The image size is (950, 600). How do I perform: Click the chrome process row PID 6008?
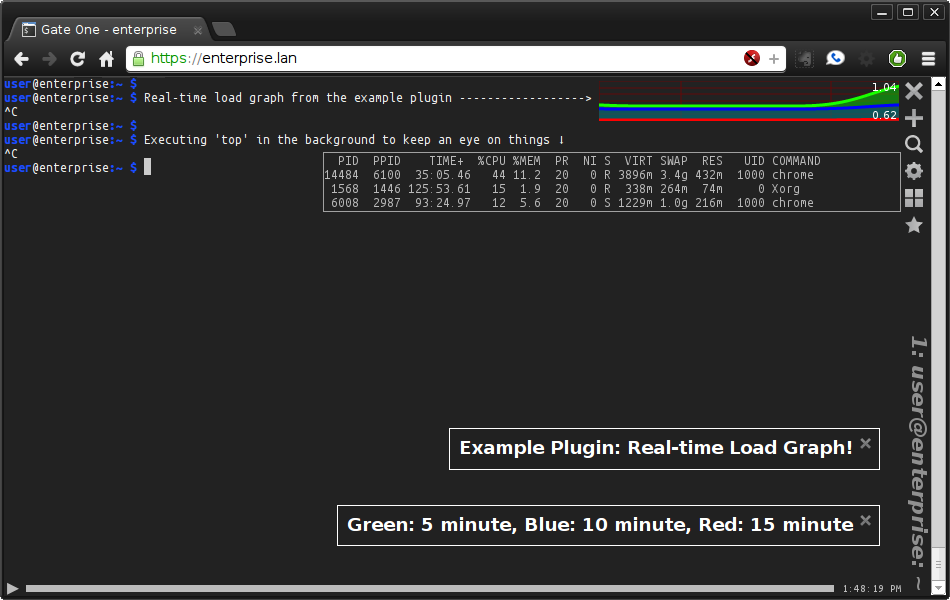[x=612, y=202]
